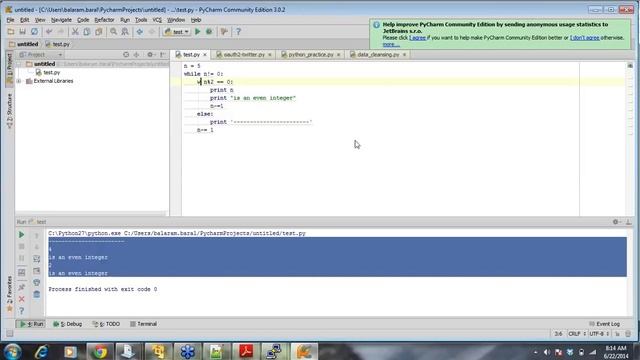This screenshot has width=640, height=360.
Task: Toggle the Favorites side tool window tab
Action: point(9,294)
